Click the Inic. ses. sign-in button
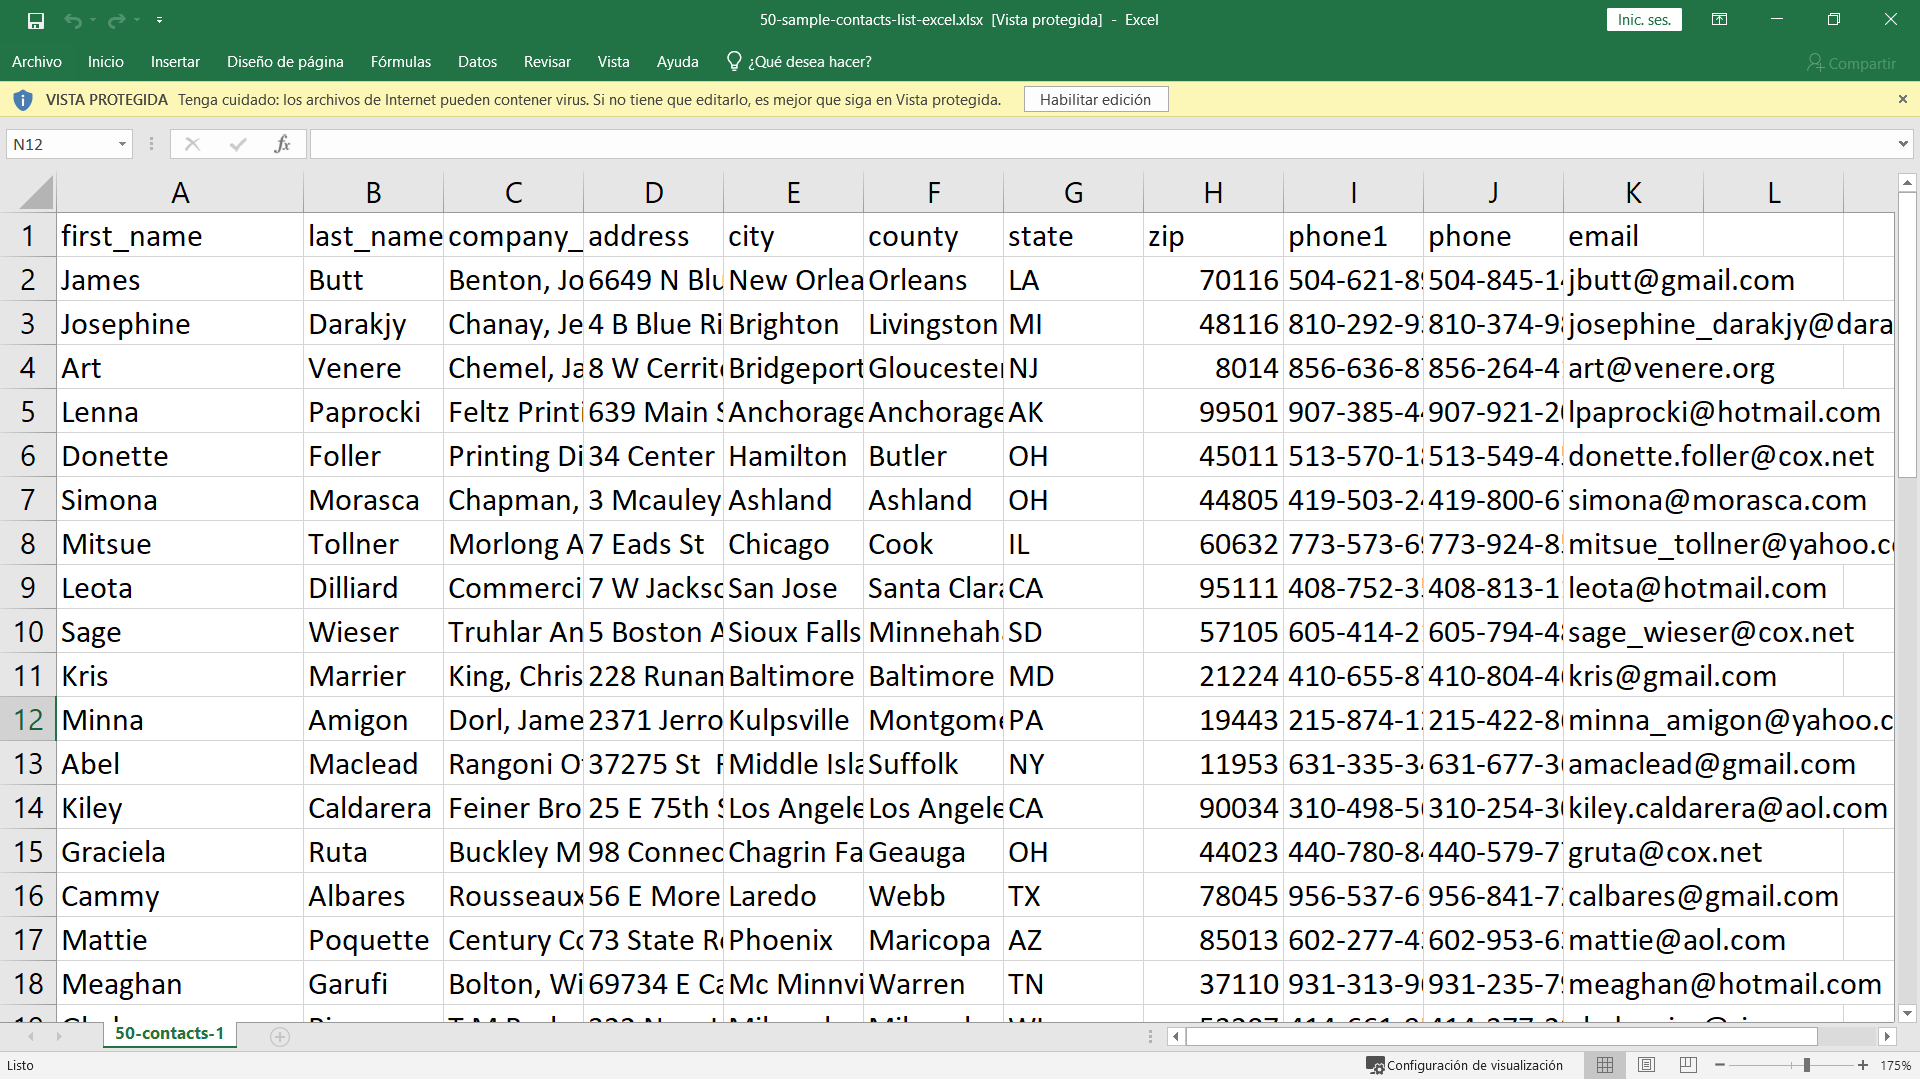 [1645, 20]
